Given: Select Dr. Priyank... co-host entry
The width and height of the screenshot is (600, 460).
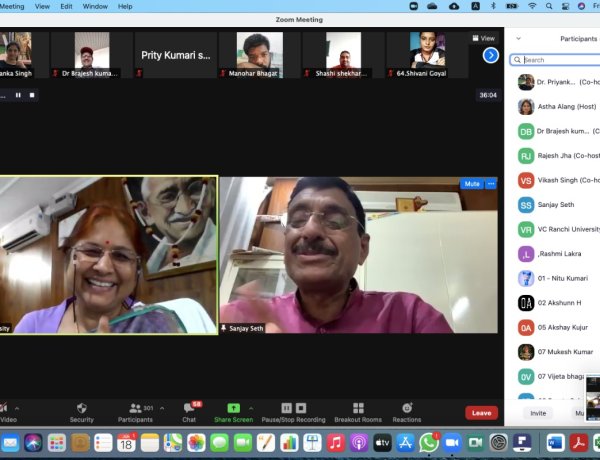Looking at the screenshot, I should click(x=558, y=82).
